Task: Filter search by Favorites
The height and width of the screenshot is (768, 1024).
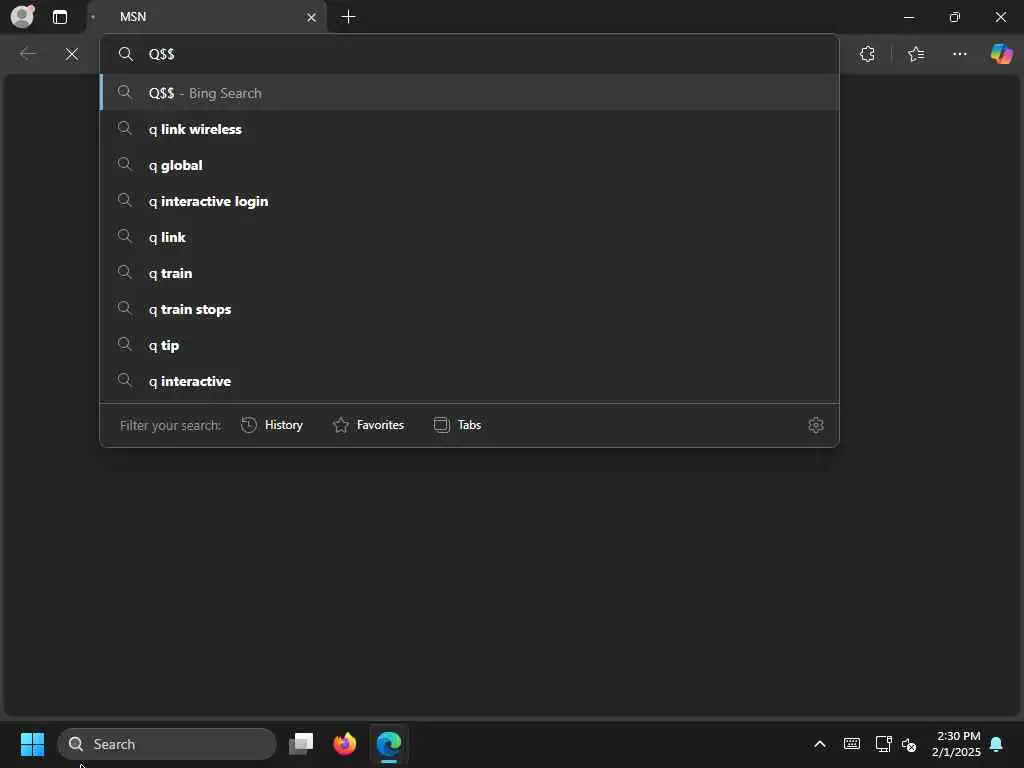Action: (x=369, y=425)
